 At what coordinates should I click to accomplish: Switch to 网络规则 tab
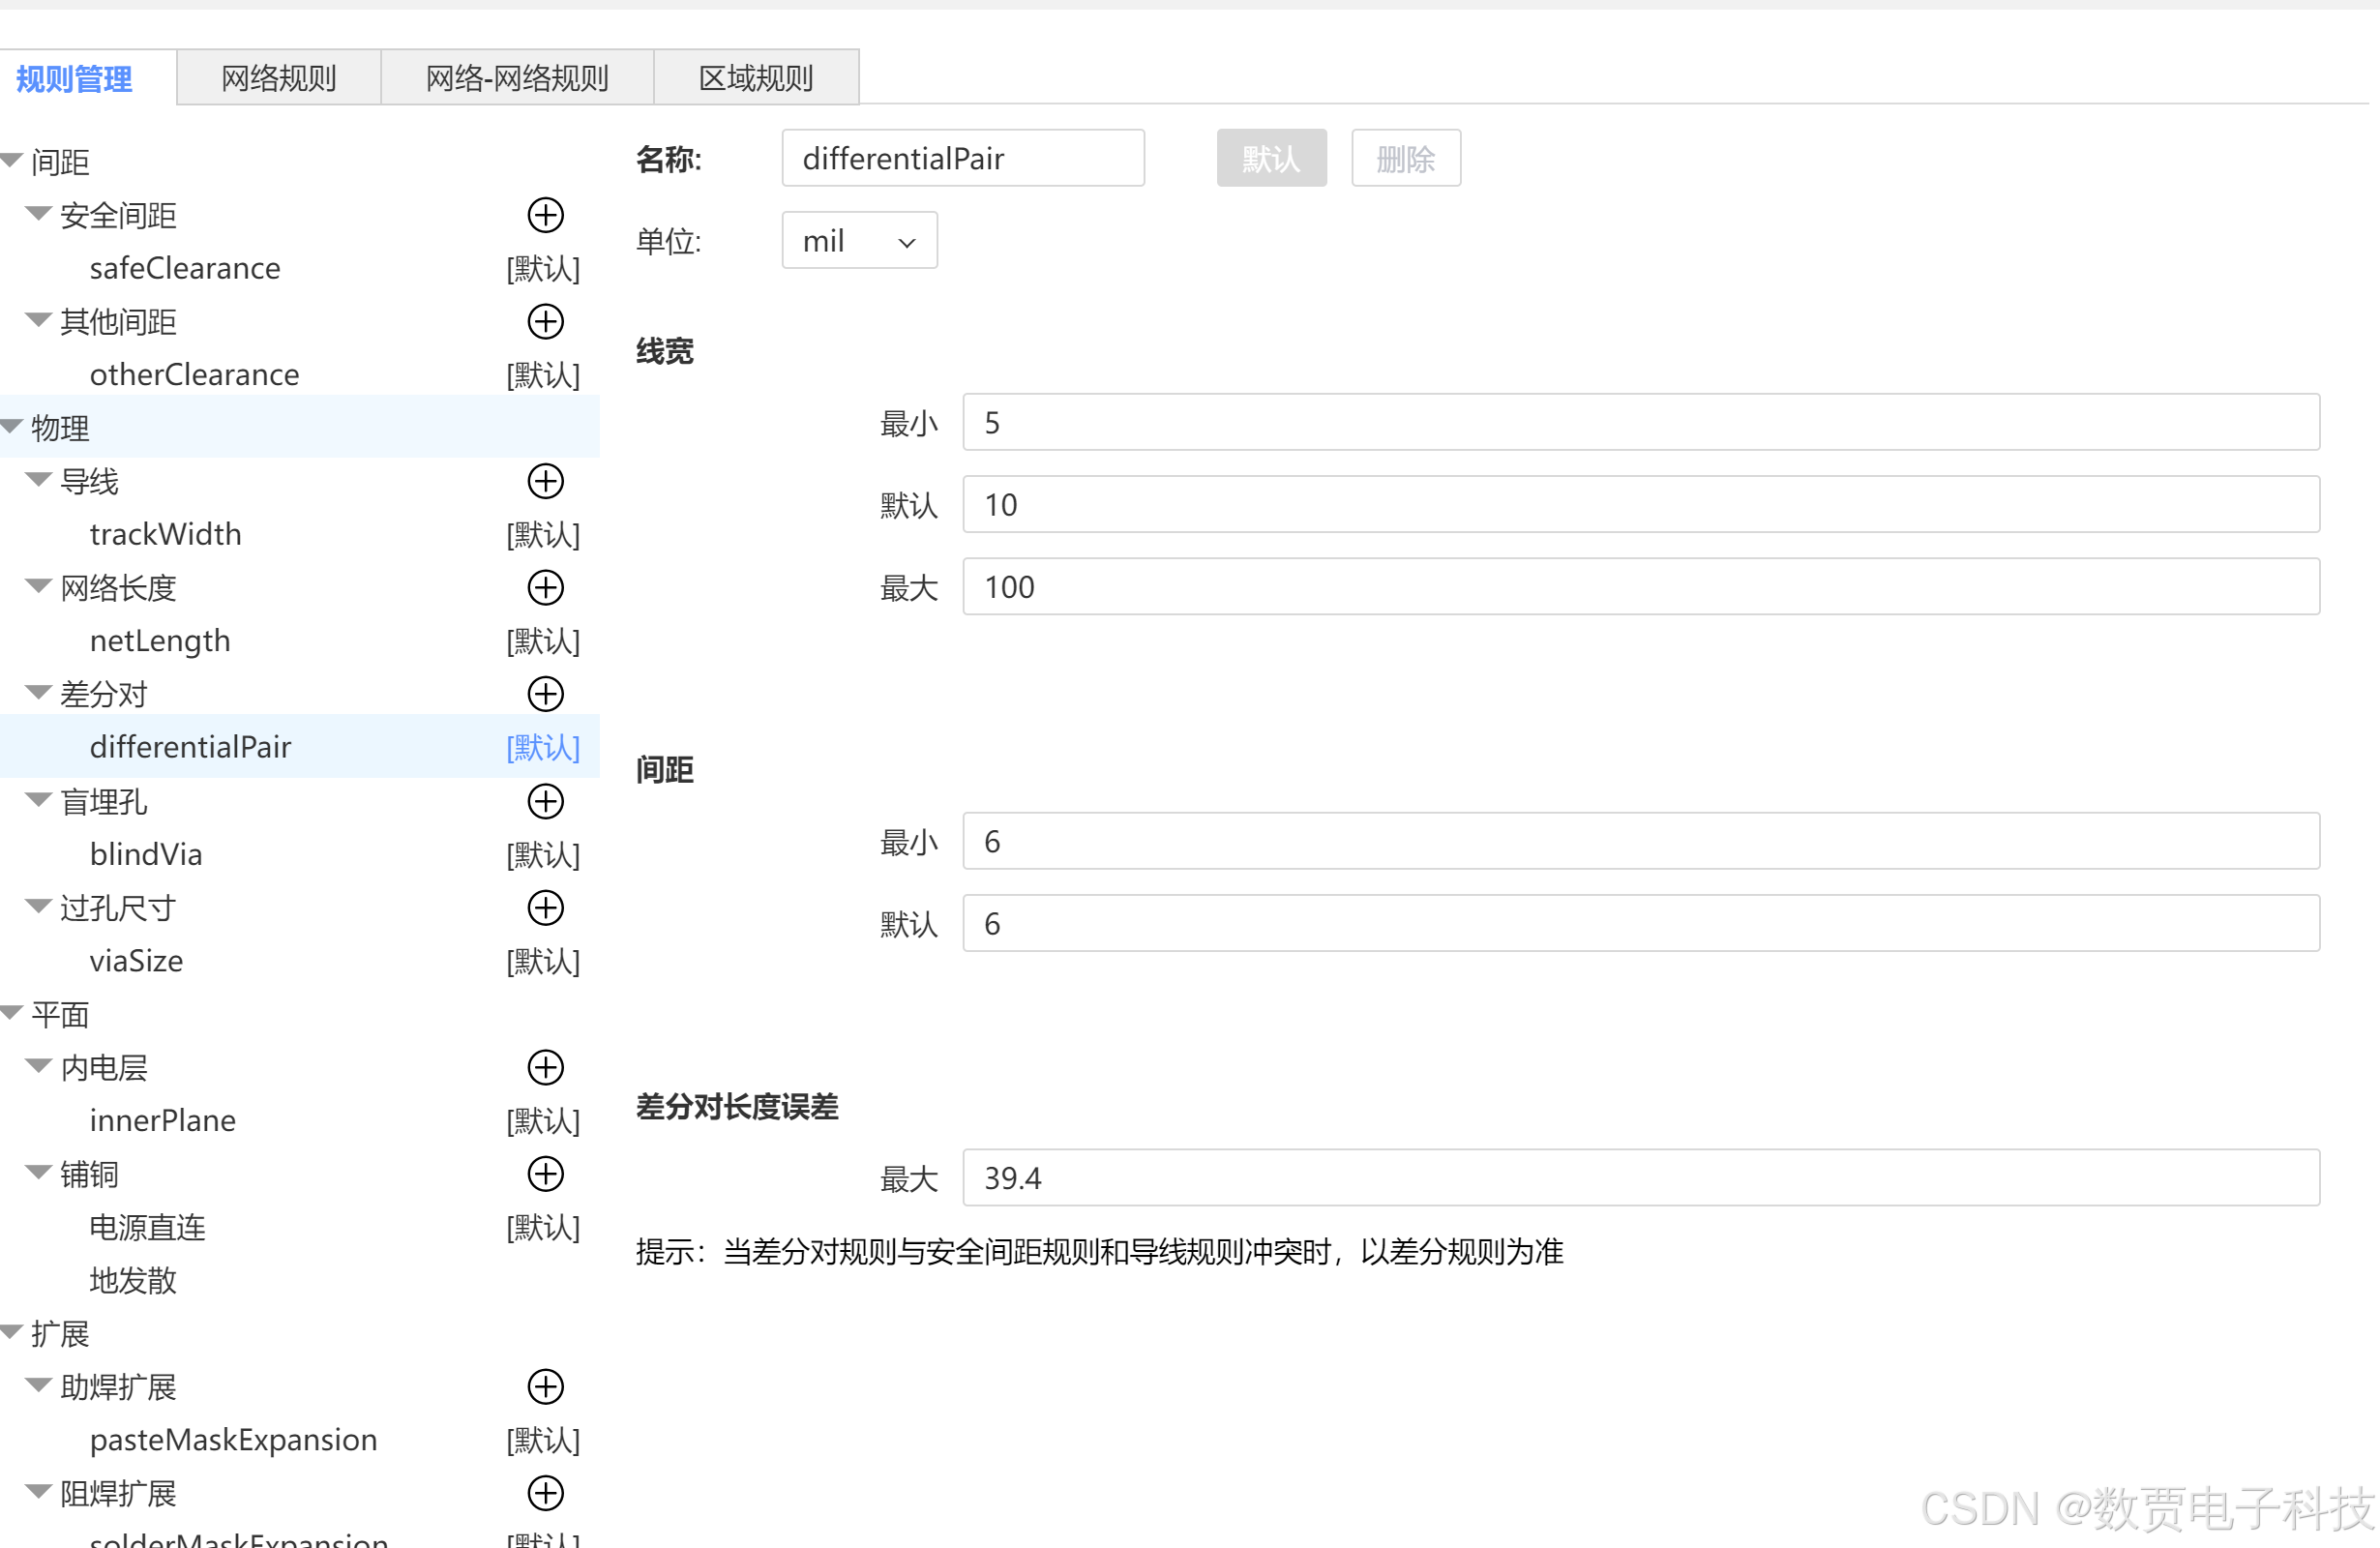coord(278,78)
